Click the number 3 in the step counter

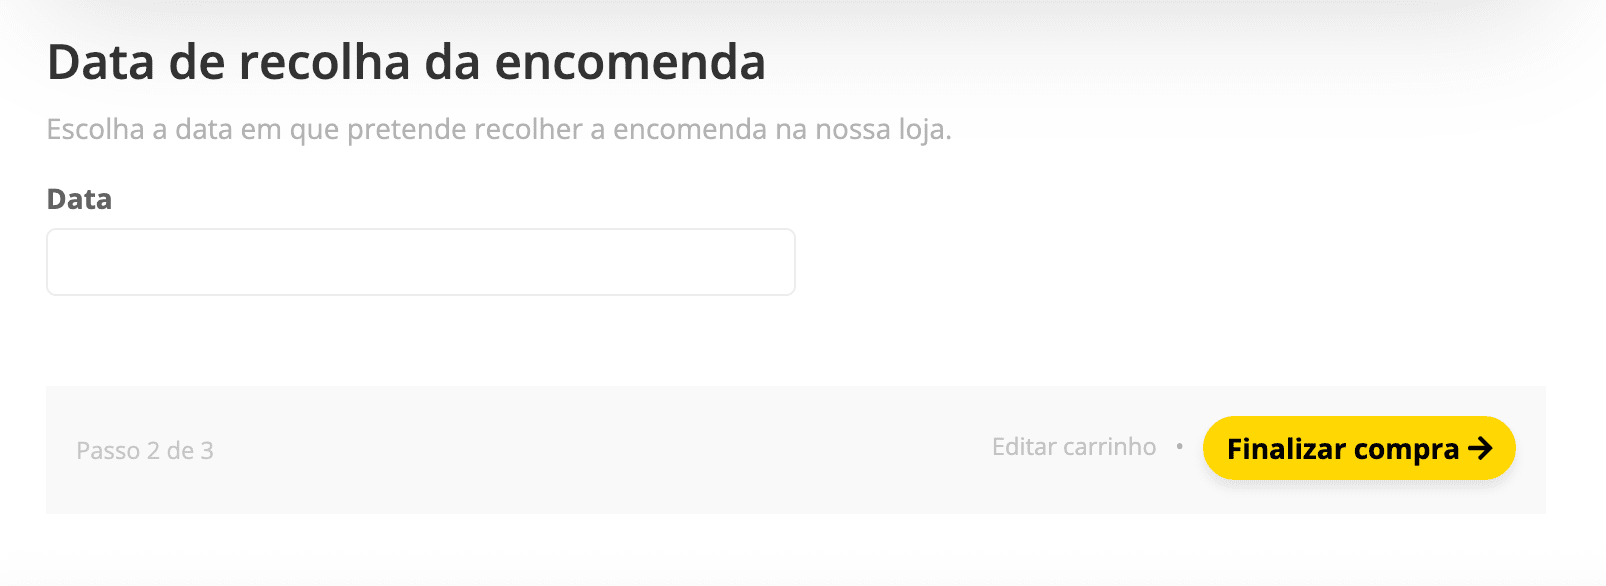pyautogui.click(x=207, y=451)
